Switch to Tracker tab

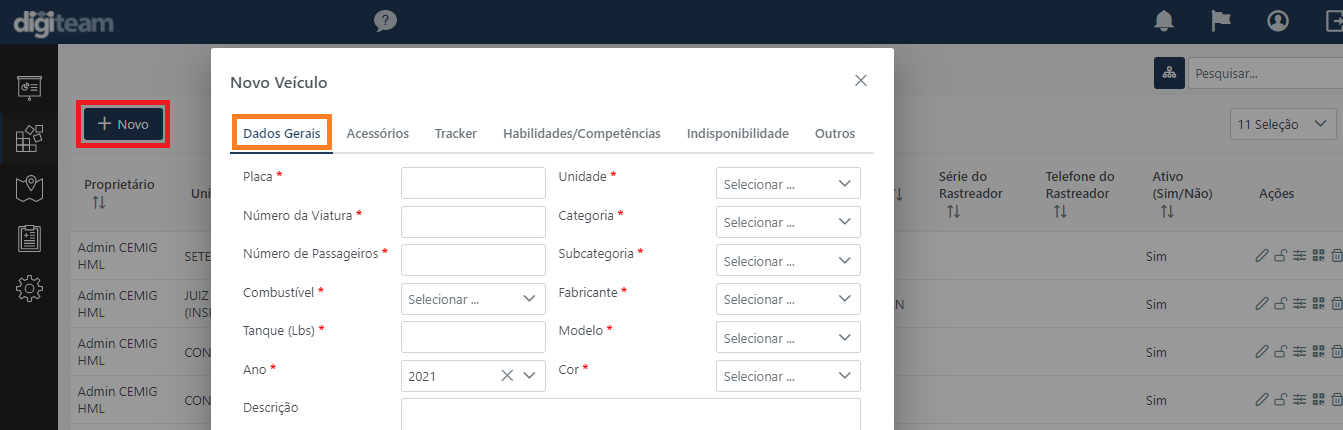pos(455,133)
